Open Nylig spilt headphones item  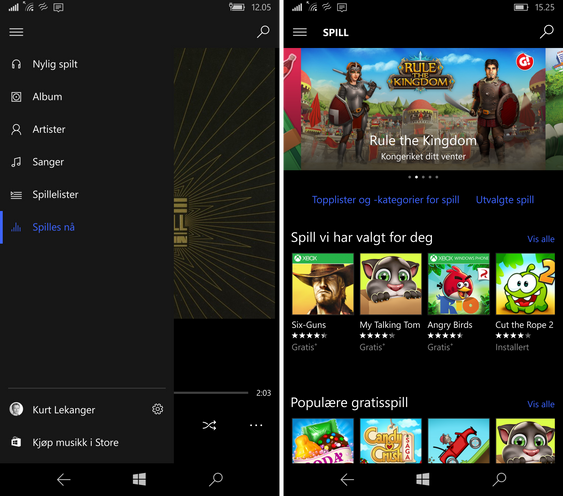pos(87,64)
